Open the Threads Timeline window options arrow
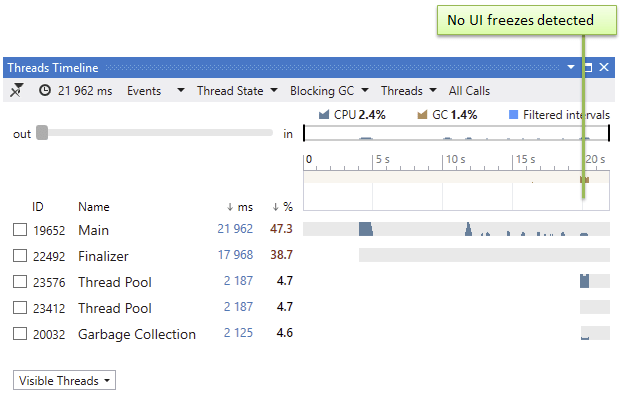623x397 pixels. tap(571, 67)
